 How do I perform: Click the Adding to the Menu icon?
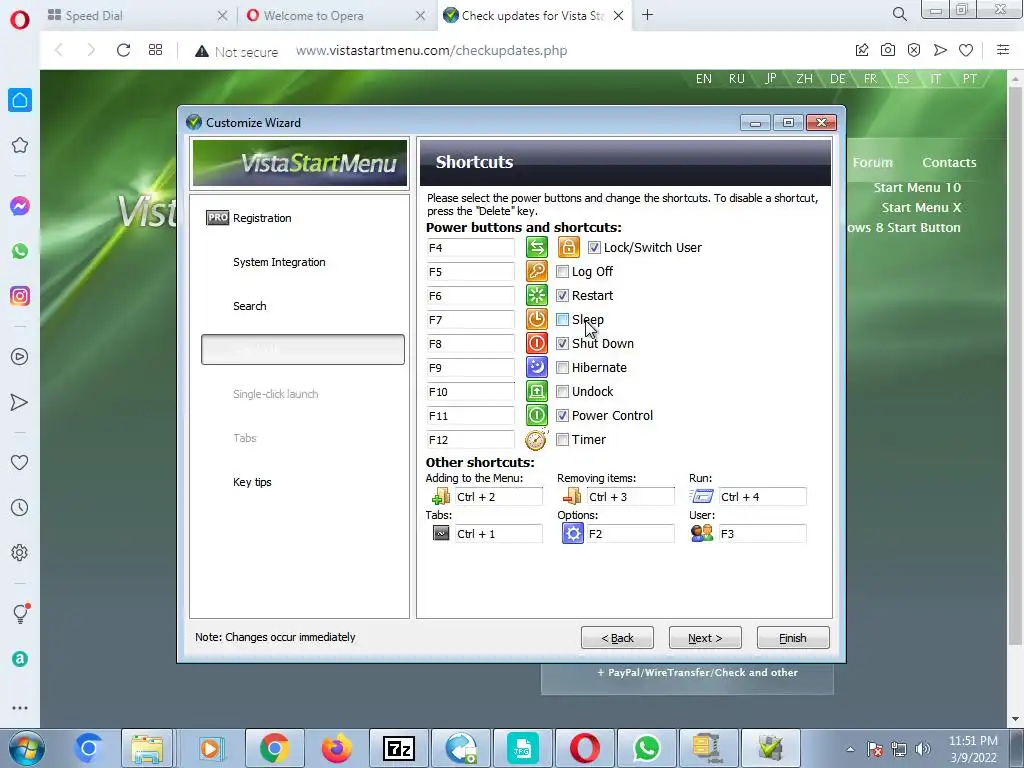tap(441, 497)
